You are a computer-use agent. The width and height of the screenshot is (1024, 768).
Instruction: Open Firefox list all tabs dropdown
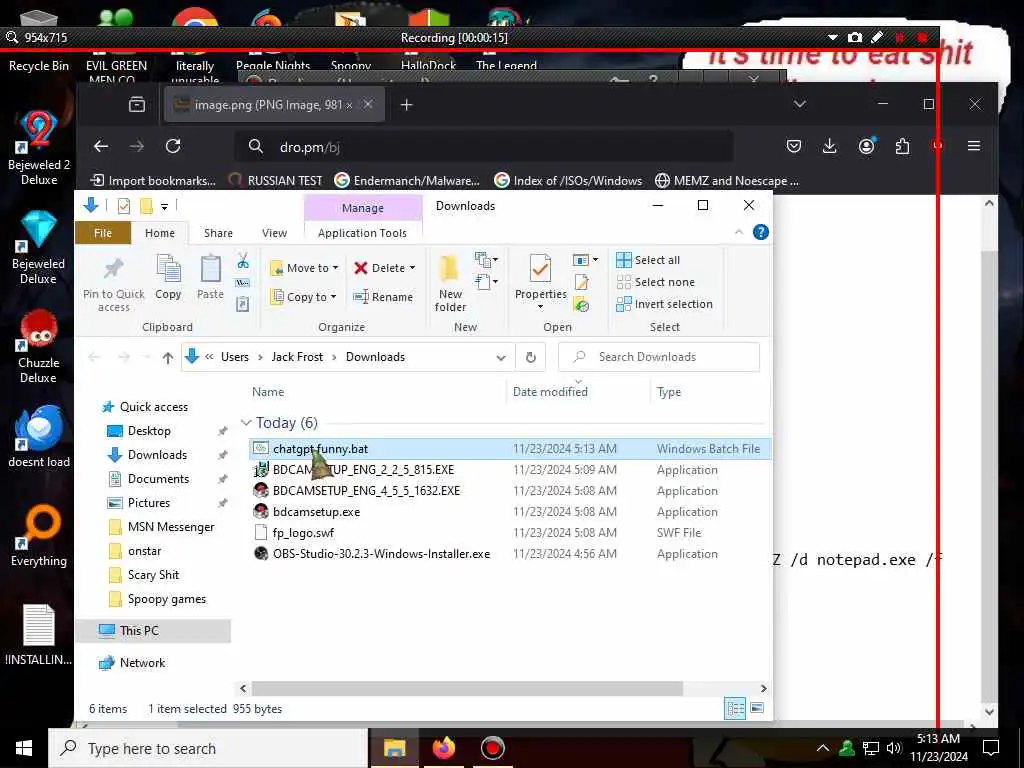coord(799,104)
